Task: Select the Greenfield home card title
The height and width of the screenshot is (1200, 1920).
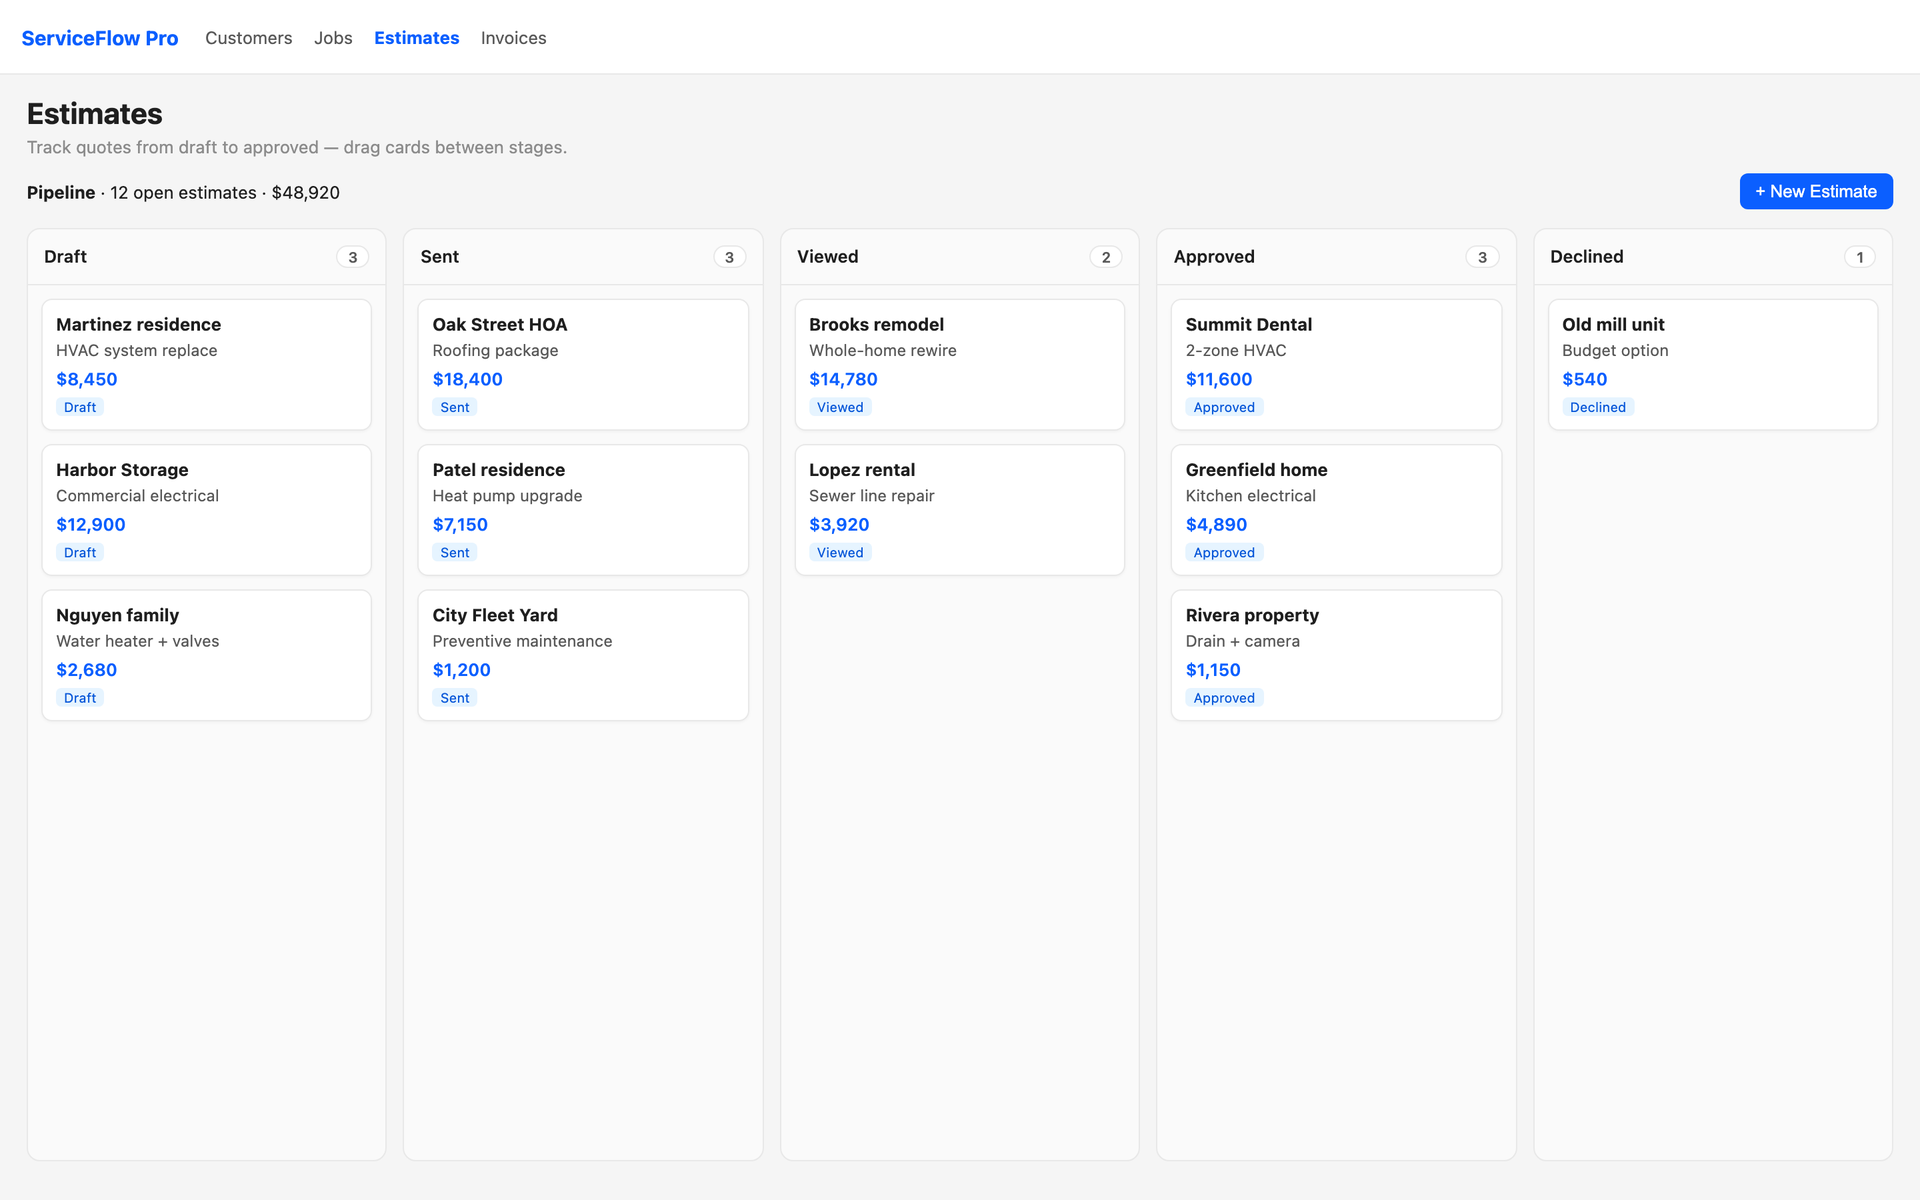Action: [x=1257, y=470]
